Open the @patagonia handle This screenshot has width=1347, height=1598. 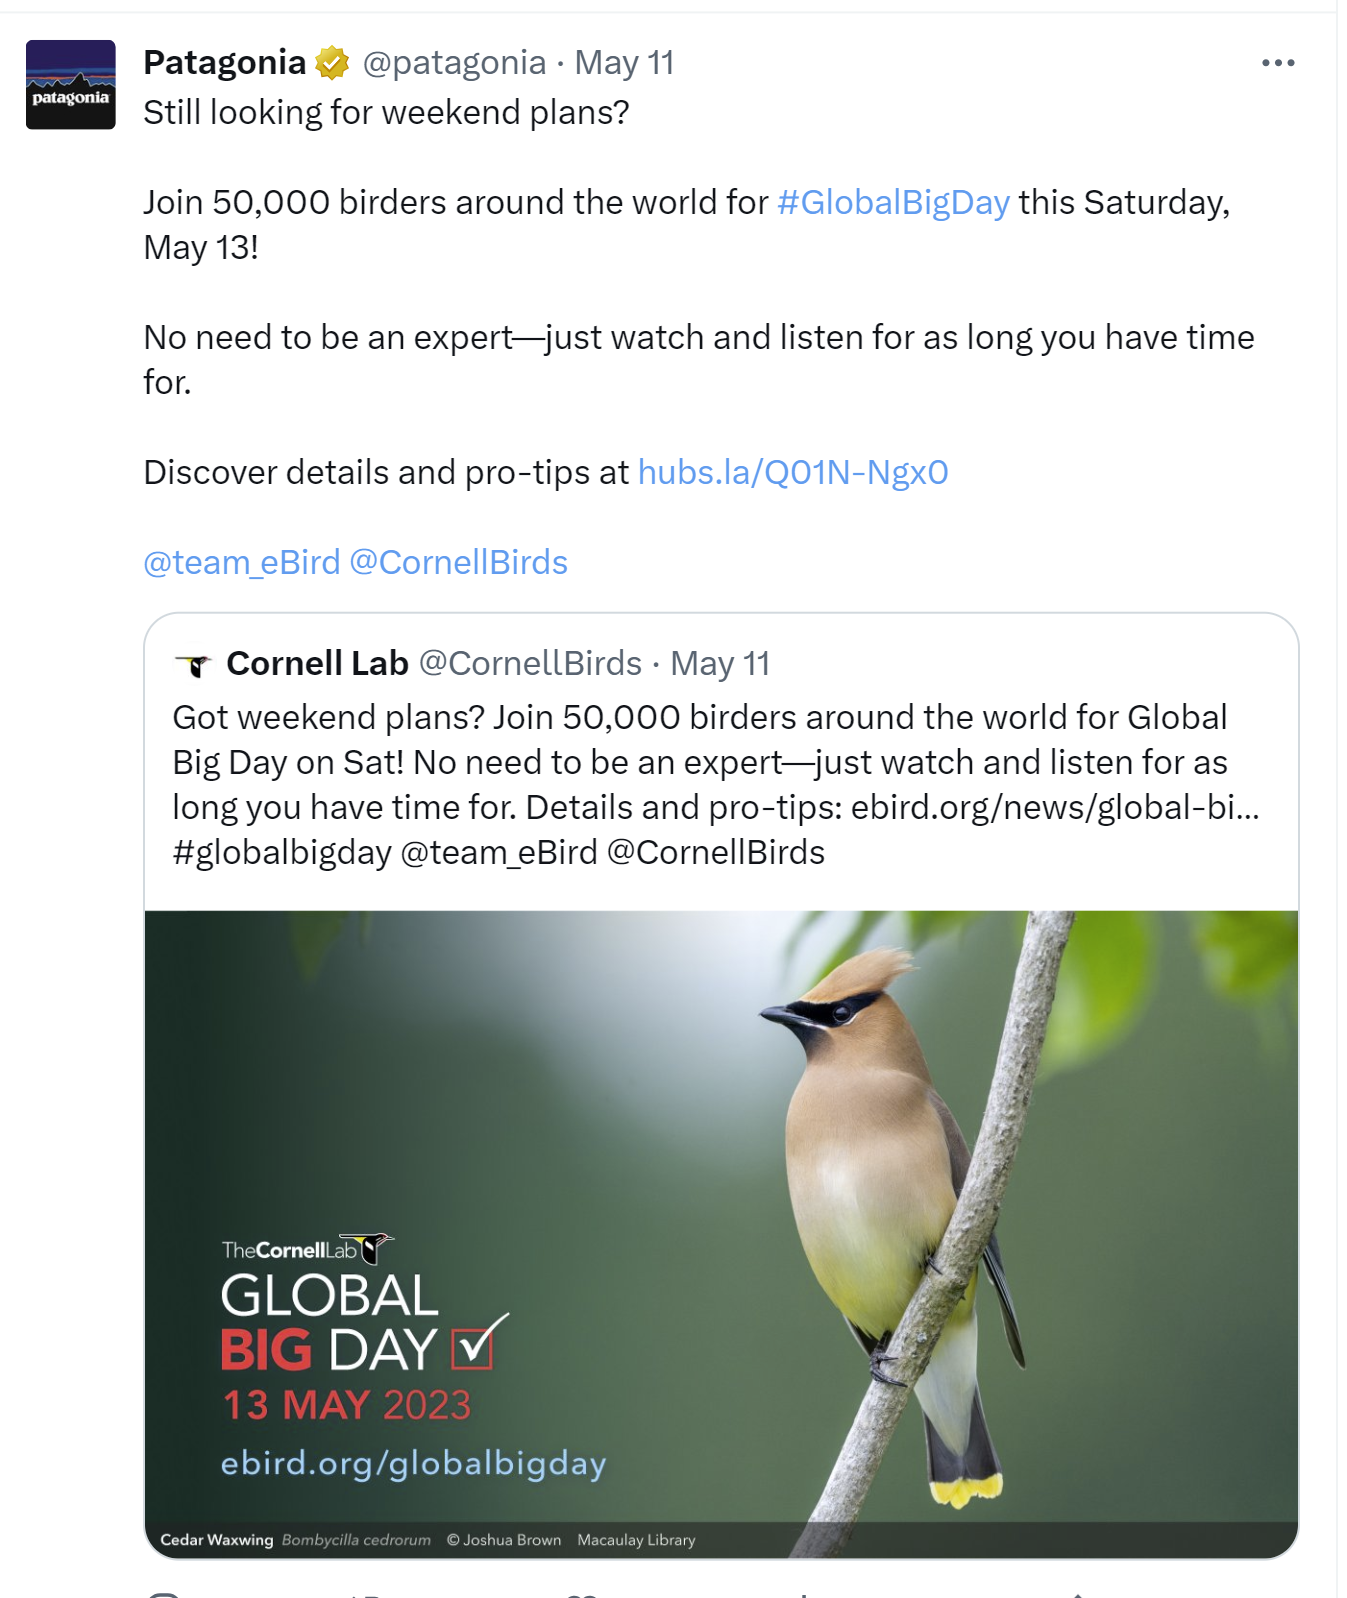[453, 63]
